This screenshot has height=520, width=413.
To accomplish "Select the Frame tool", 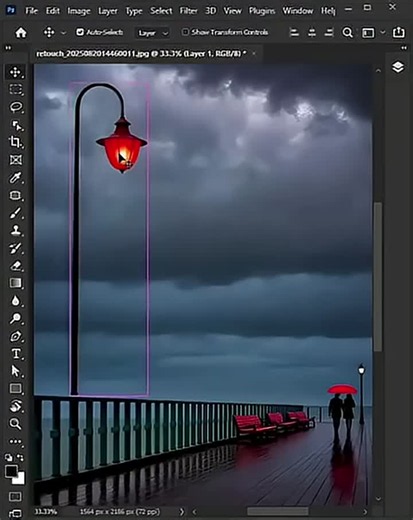I will point(15,160).
